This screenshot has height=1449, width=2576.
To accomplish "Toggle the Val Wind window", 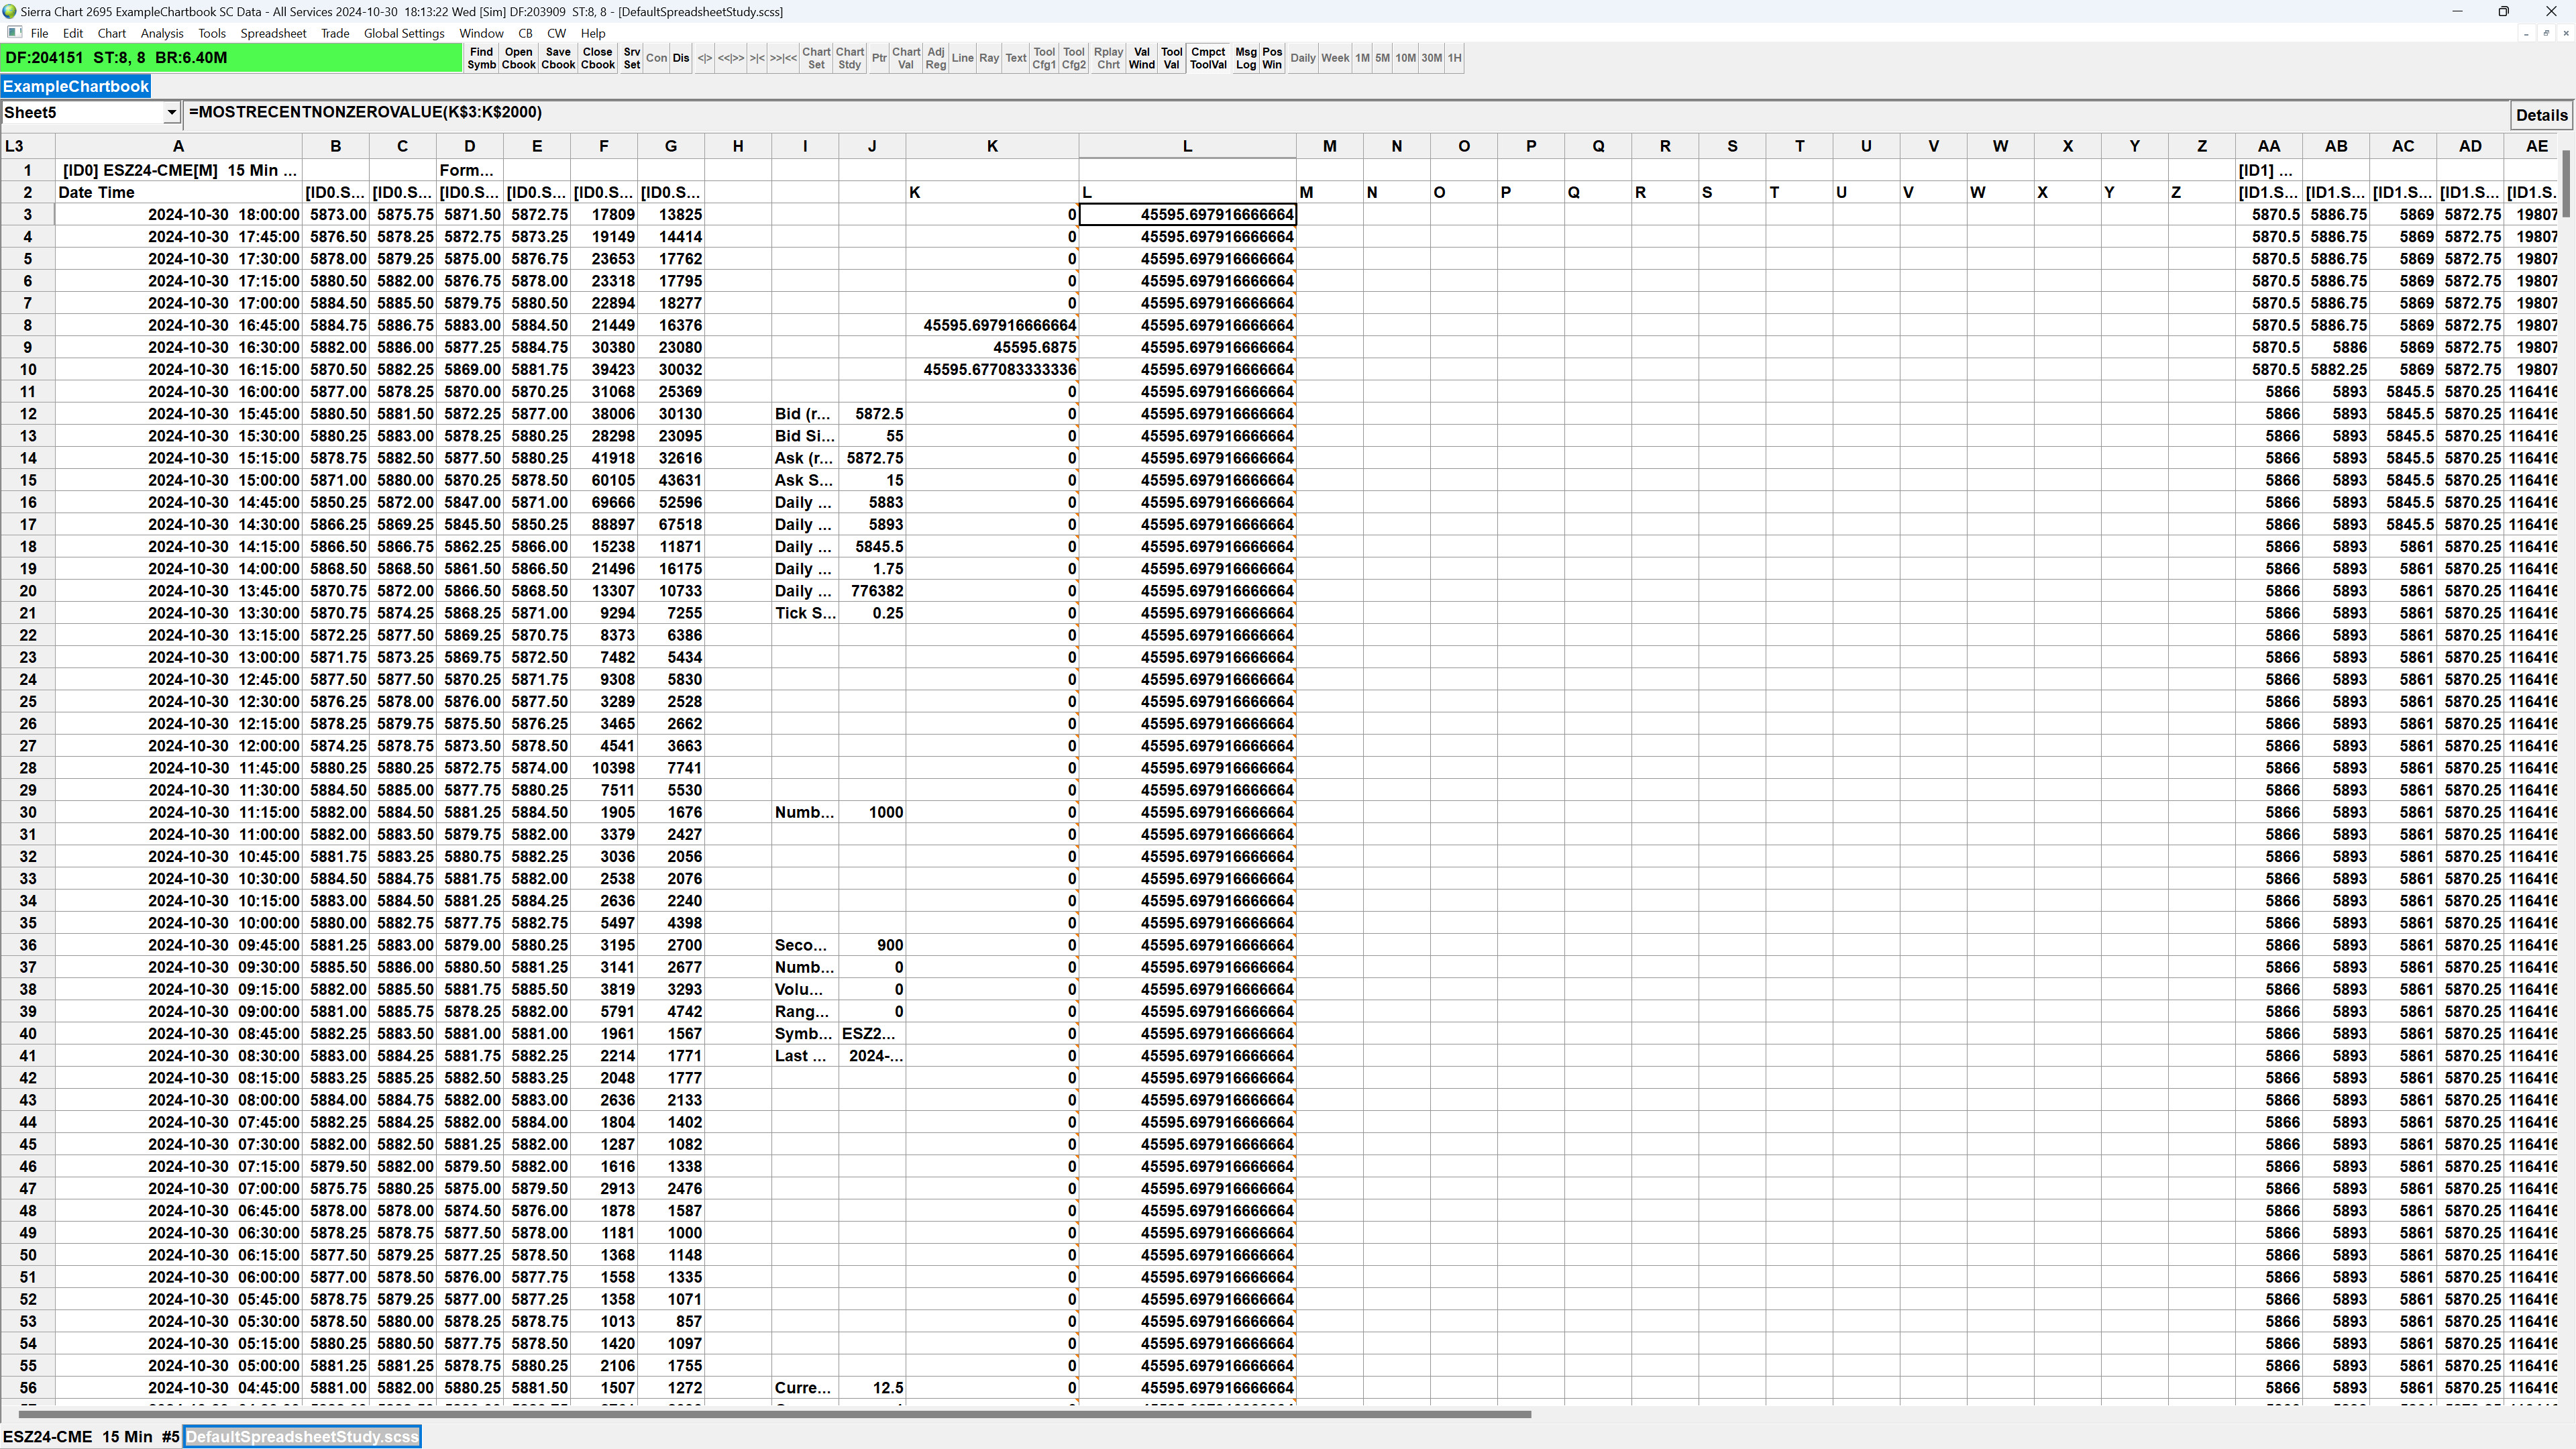I will coord(1141,58).
